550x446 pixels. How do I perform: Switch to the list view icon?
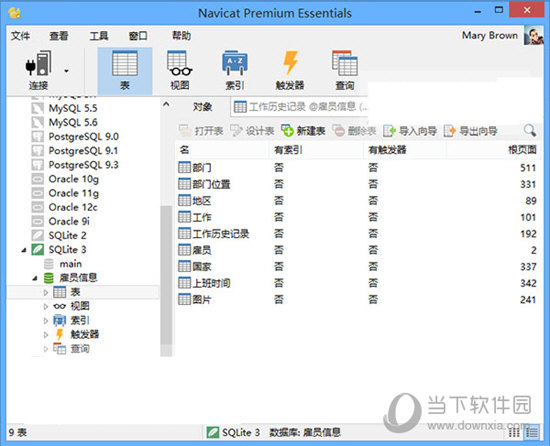[532, 432]
